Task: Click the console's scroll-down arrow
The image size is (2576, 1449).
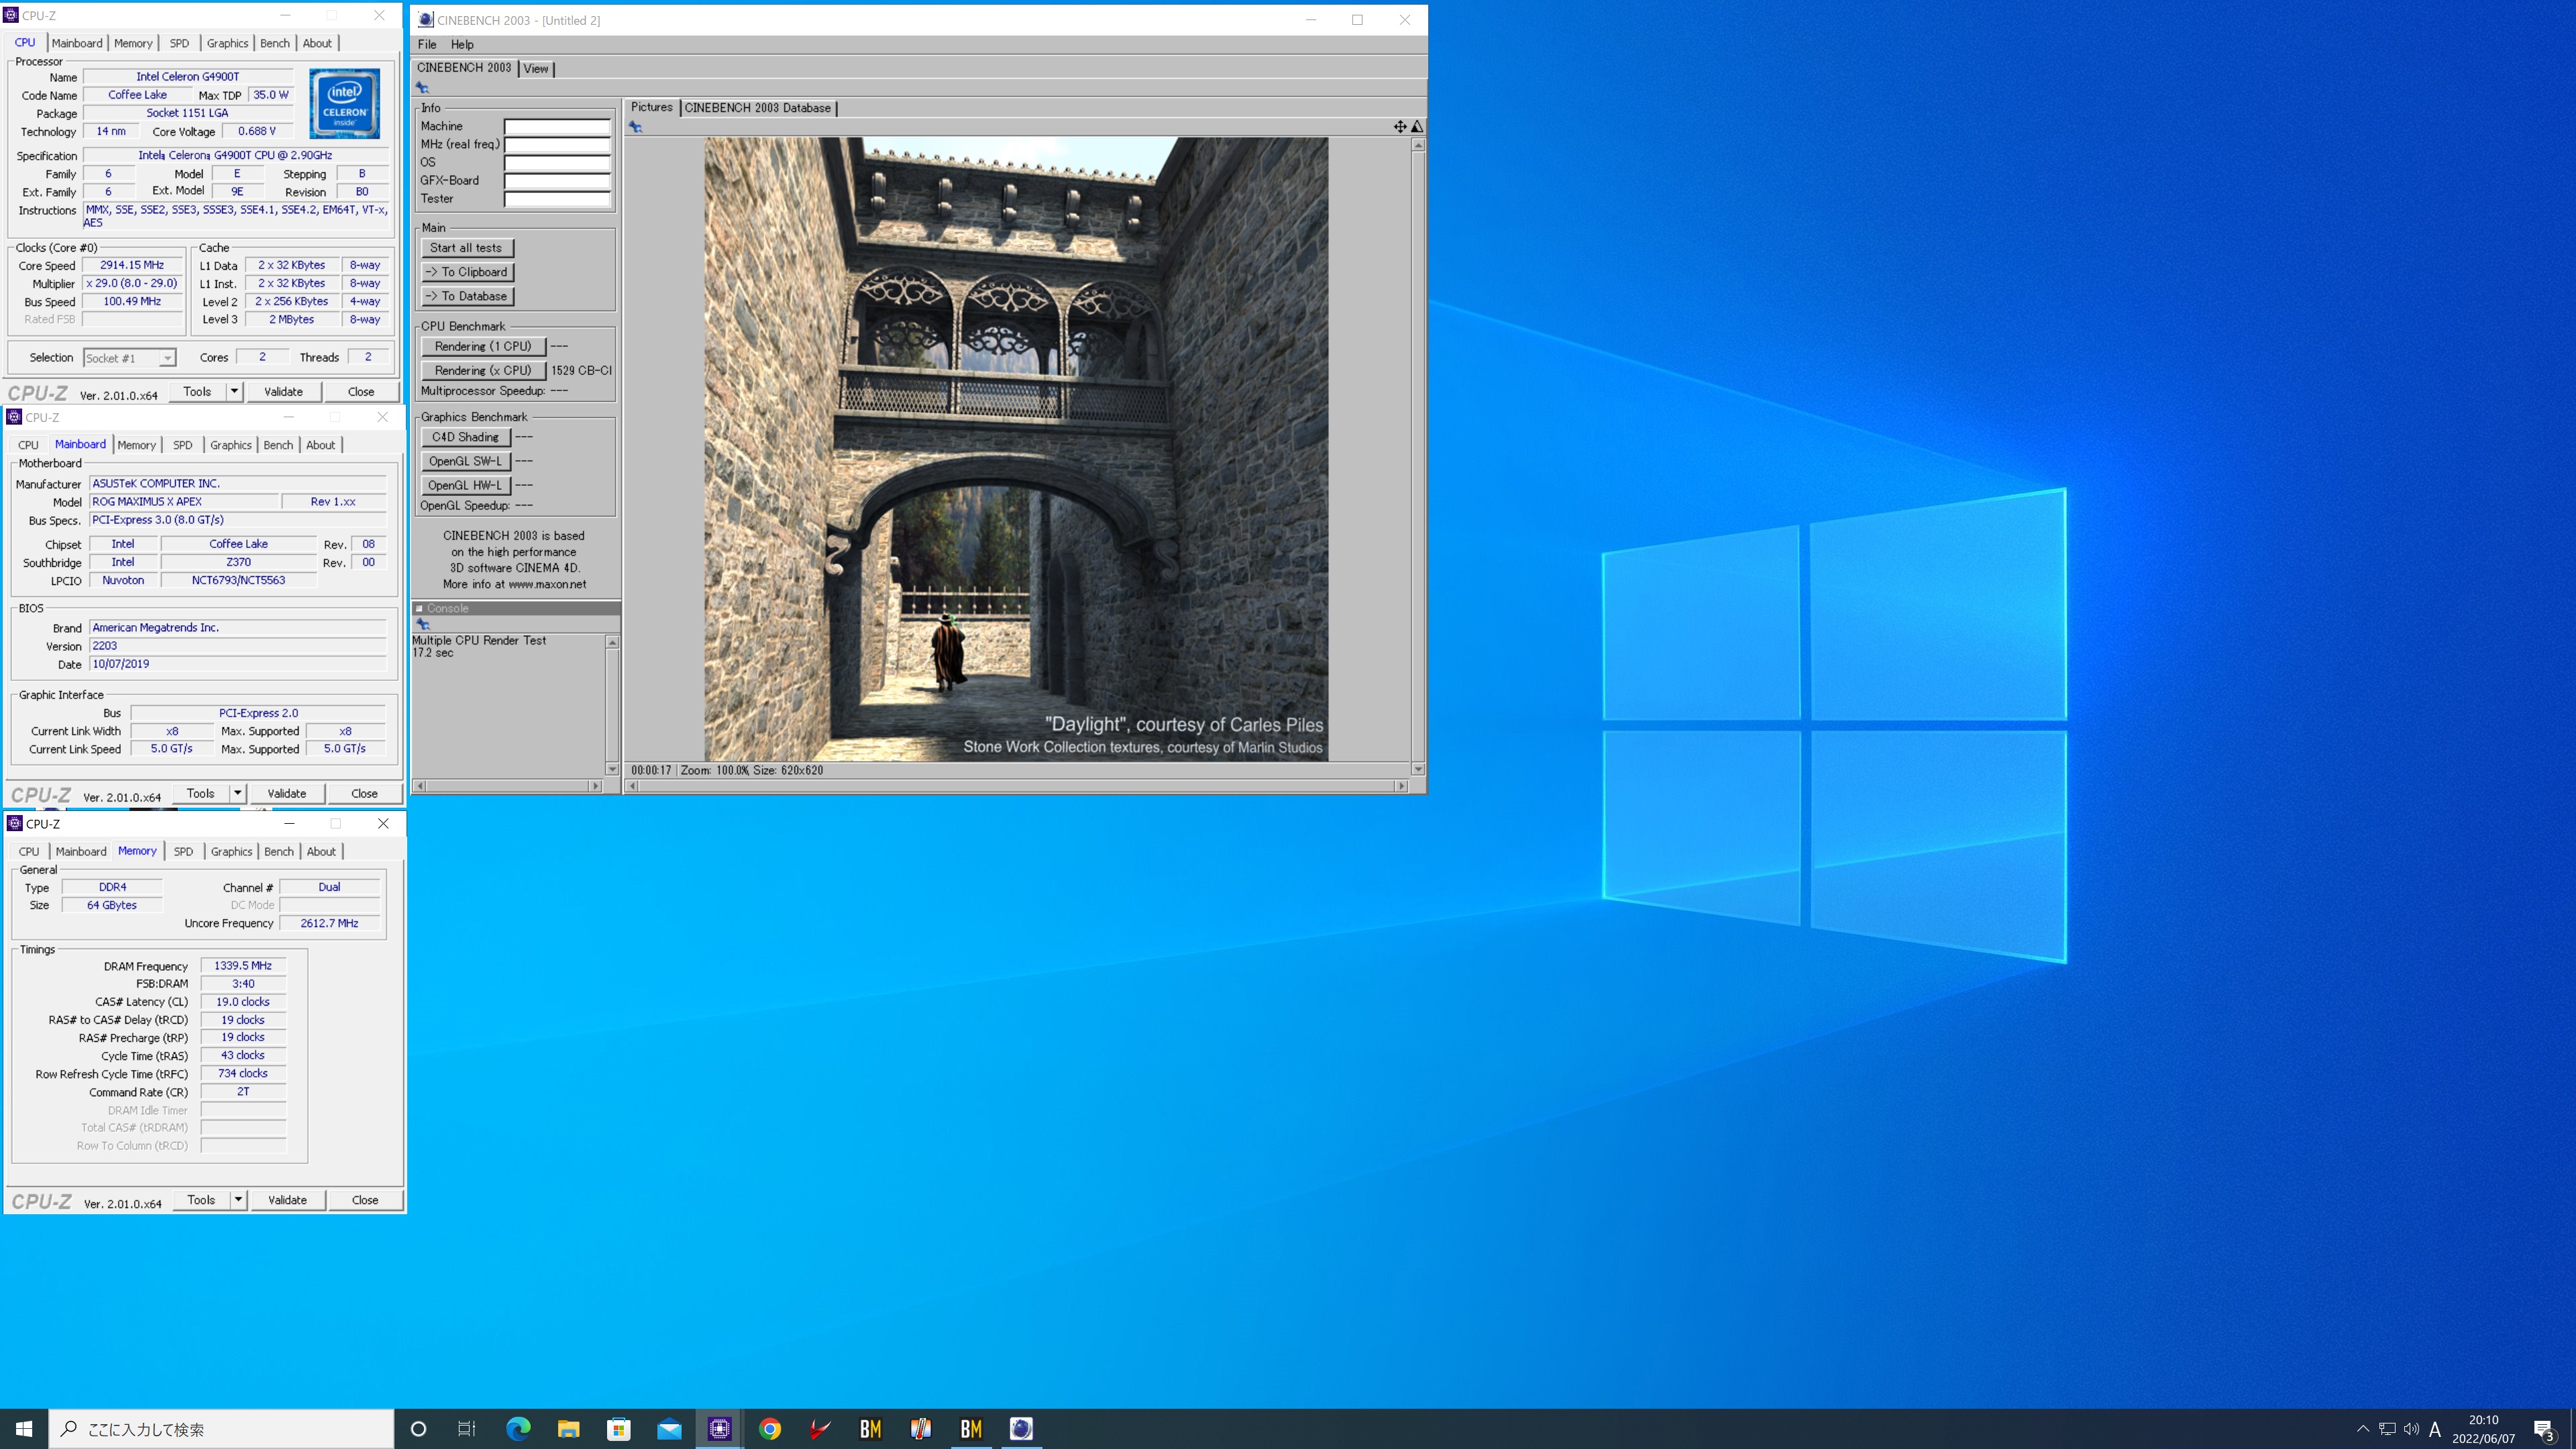Action: [x=612, y=769]
